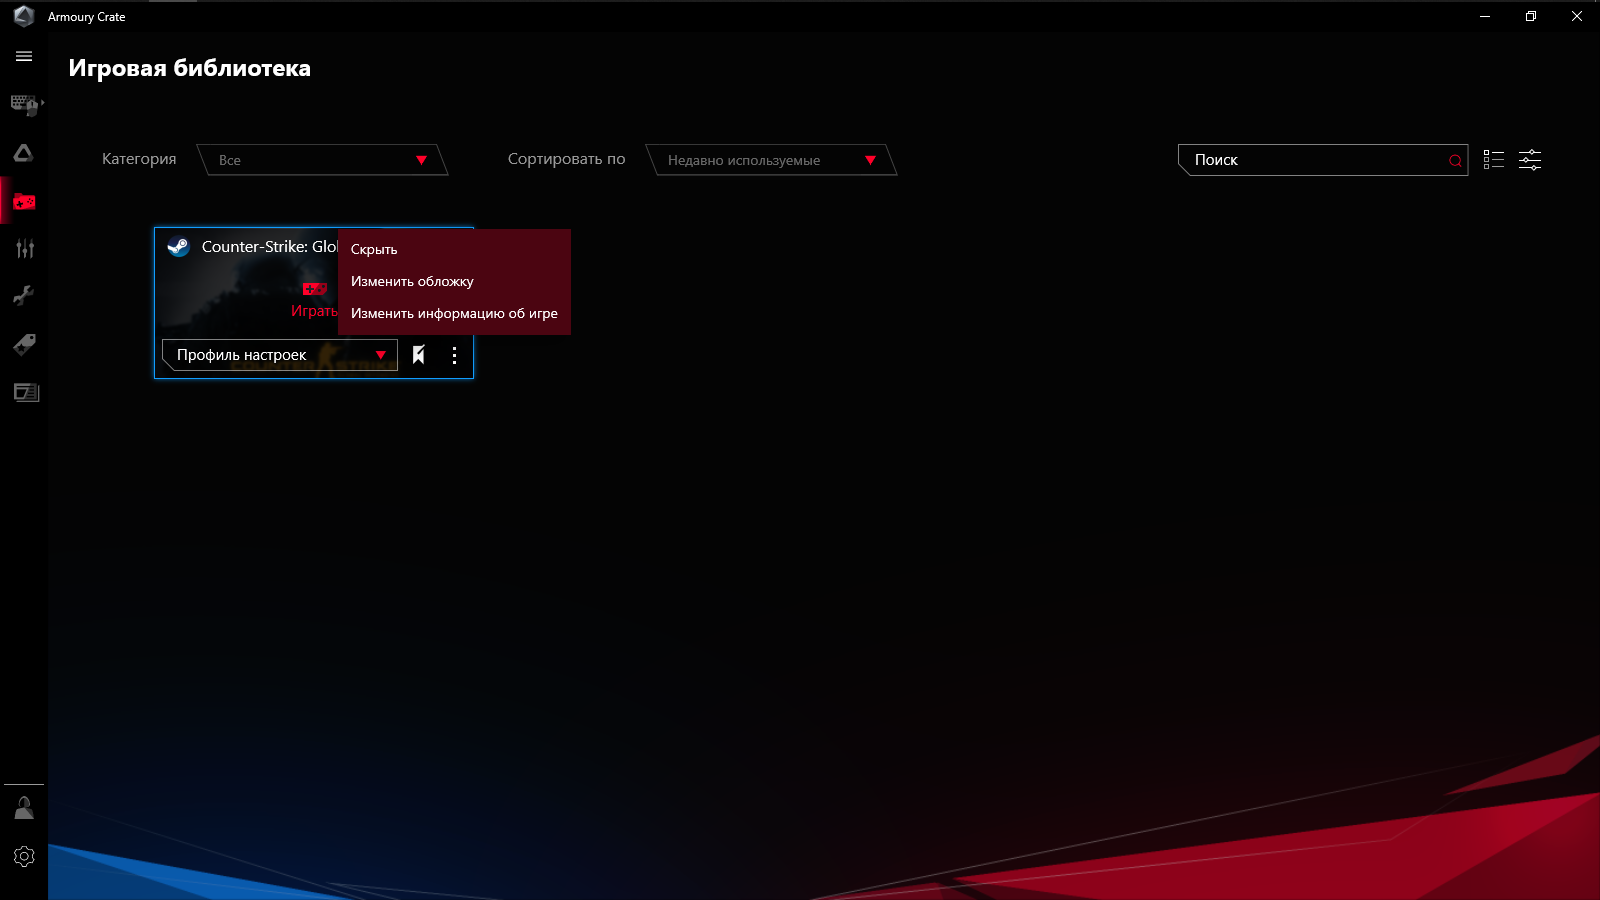Open Aura Sync triangle icon
This screenshot has height=900, width=1600.
[x=24, y=153]
